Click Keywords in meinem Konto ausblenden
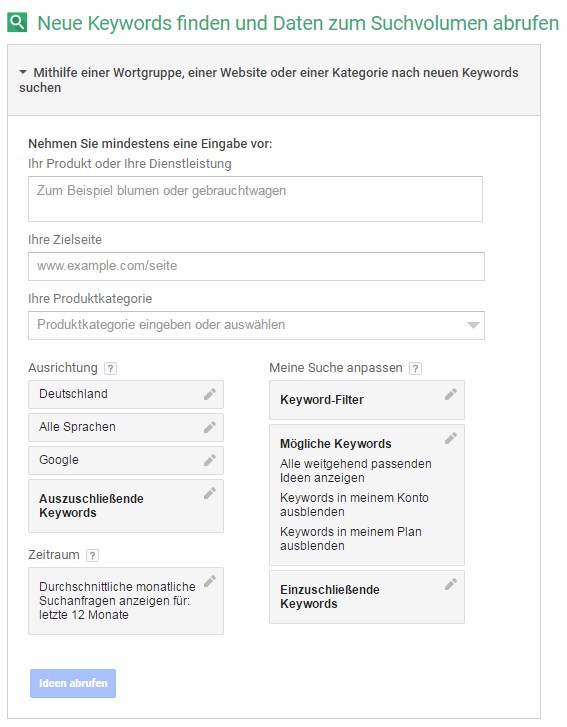Viewport: 567px width, 727px height. pos(354,504)
